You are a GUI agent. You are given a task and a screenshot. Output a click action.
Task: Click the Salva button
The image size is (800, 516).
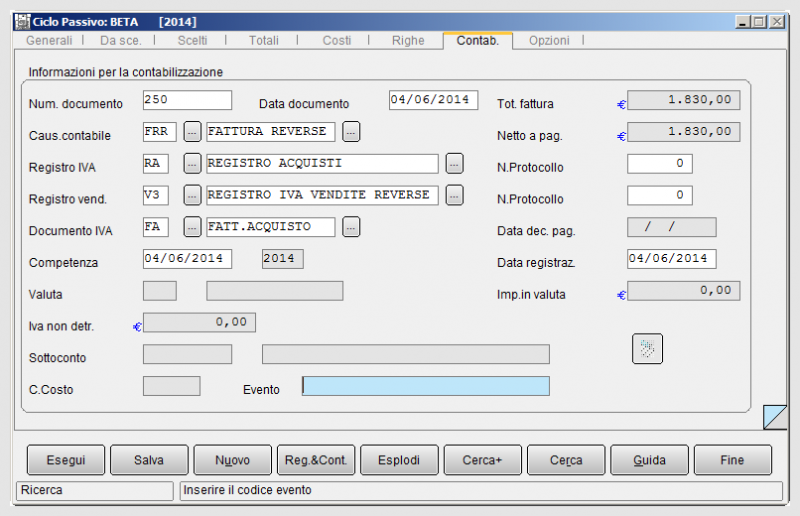149,460
